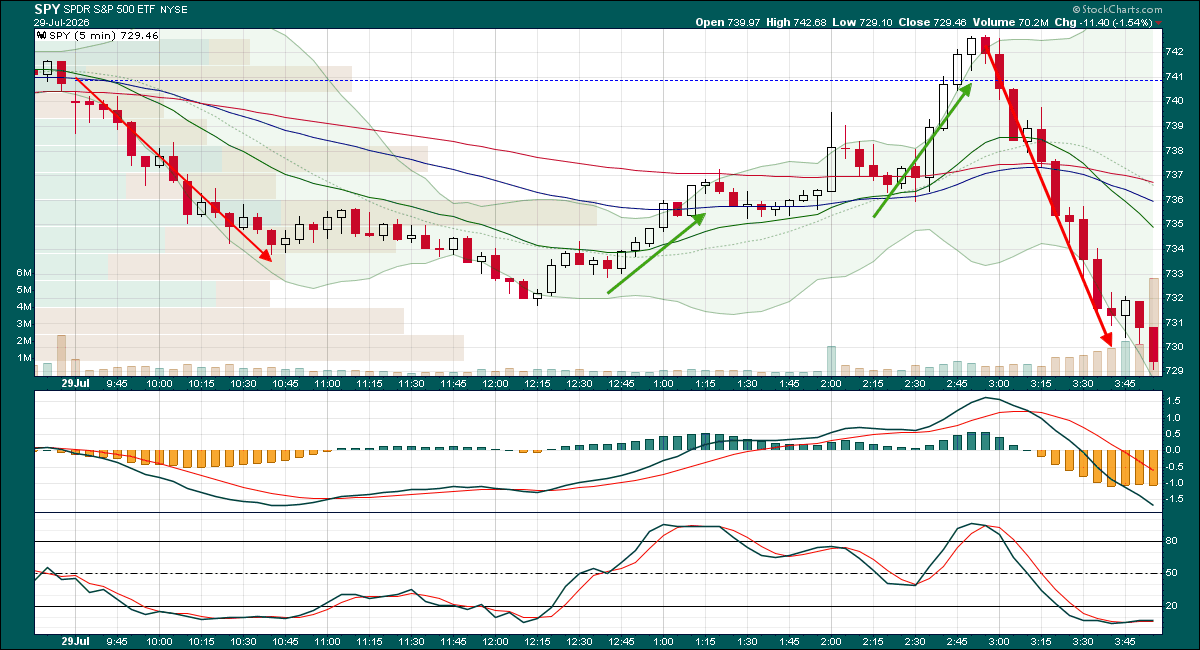Image resolution: width=1200 pixels, height=650 pixels.
Task: Click the 741 price axis label
Action: coord(1176,77)
